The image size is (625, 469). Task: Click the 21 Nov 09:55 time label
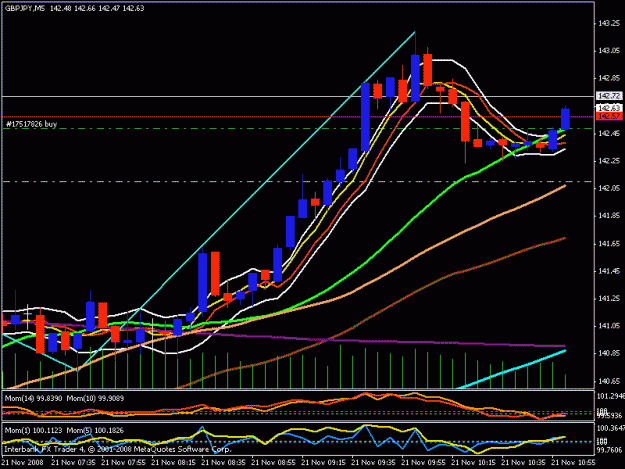(423, 463)
